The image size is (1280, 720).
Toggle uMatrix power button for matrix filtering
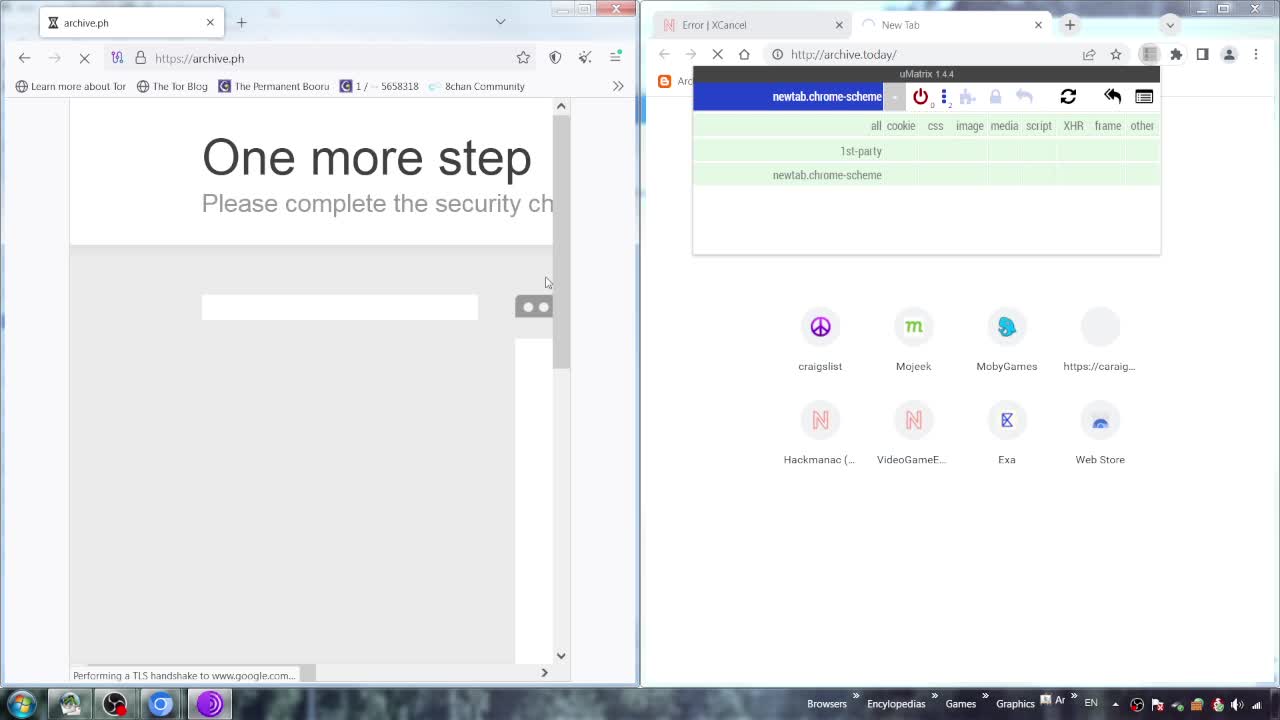pyautogui.click(x=920, y=97)
